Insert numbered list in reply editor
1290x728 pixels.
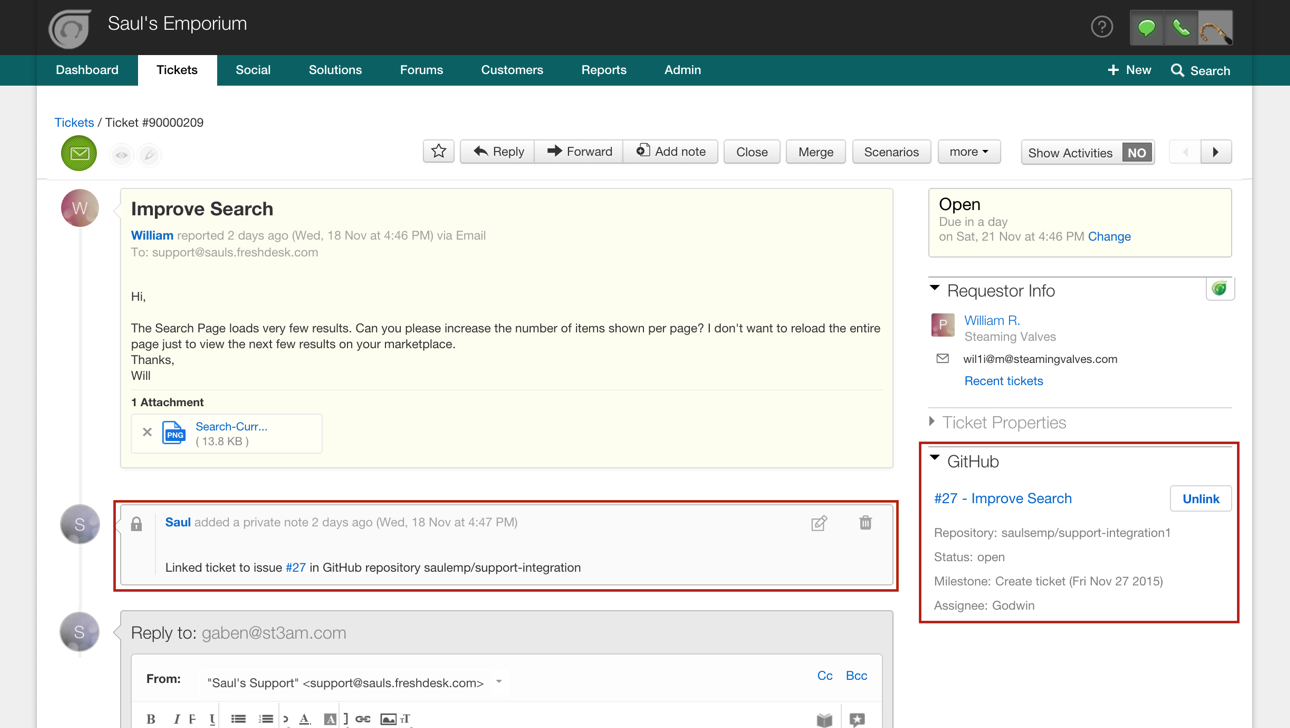266,719
